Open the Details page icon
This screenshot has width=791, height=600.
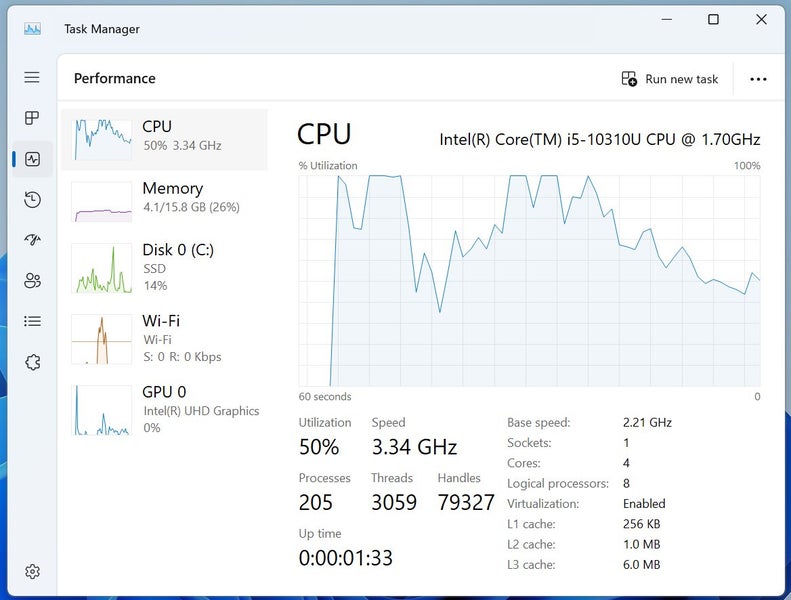tap(32, 321)
